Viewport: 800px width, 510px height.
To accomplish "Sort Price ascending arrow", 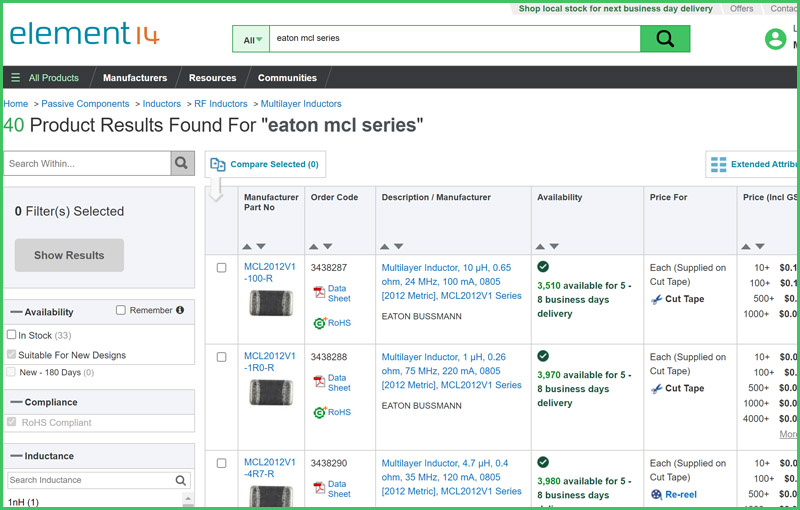I will tap(746, 246).
